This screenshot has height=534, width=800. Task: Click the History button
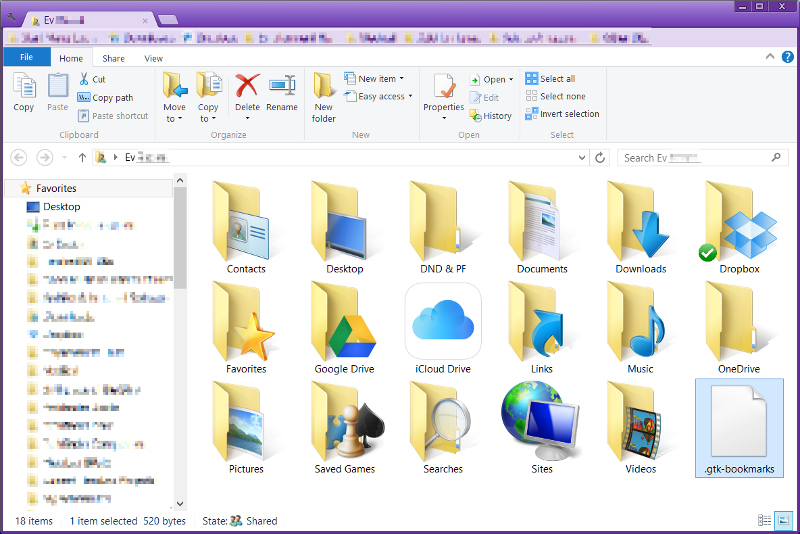point(490,116)
